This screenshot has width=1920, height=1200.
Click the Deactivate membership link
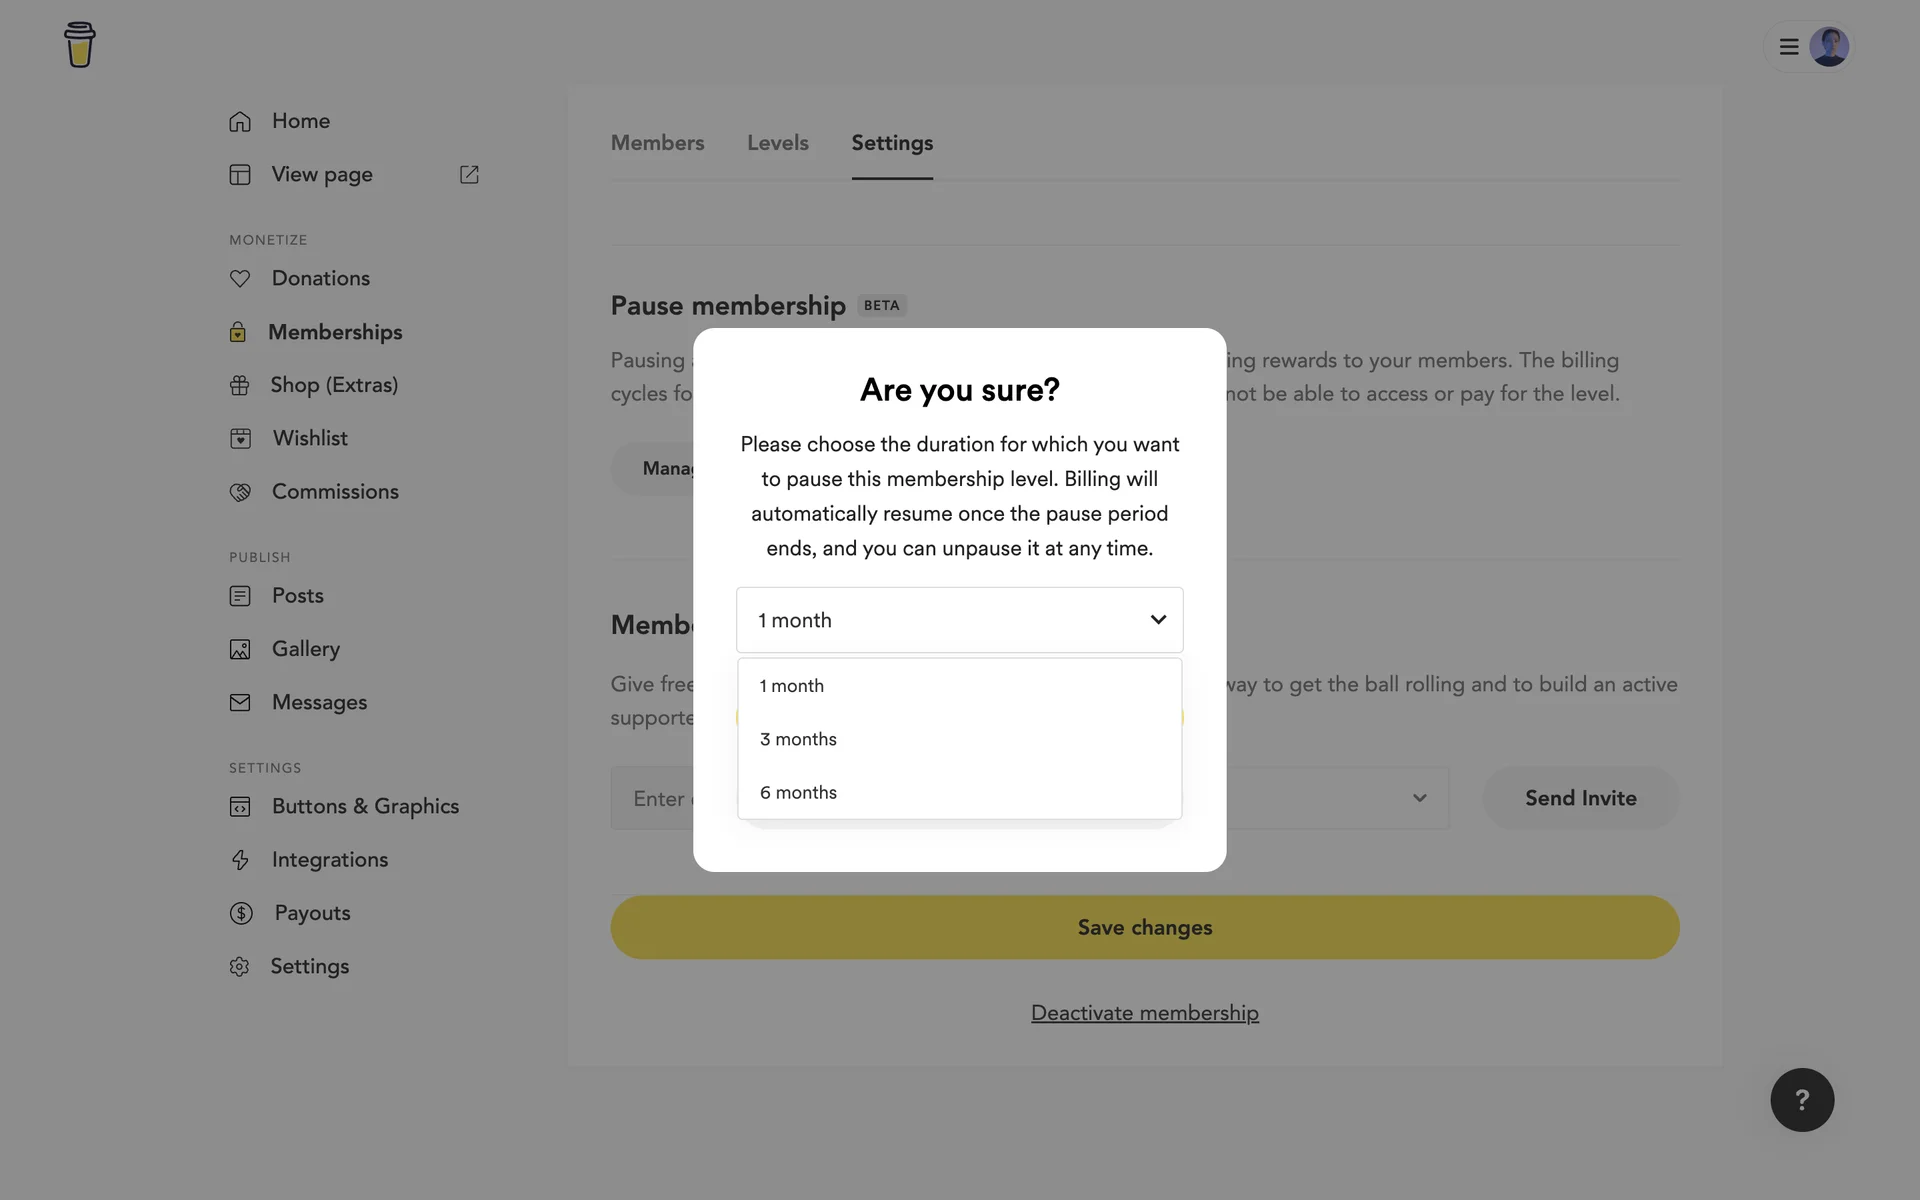point(1144,1013)
